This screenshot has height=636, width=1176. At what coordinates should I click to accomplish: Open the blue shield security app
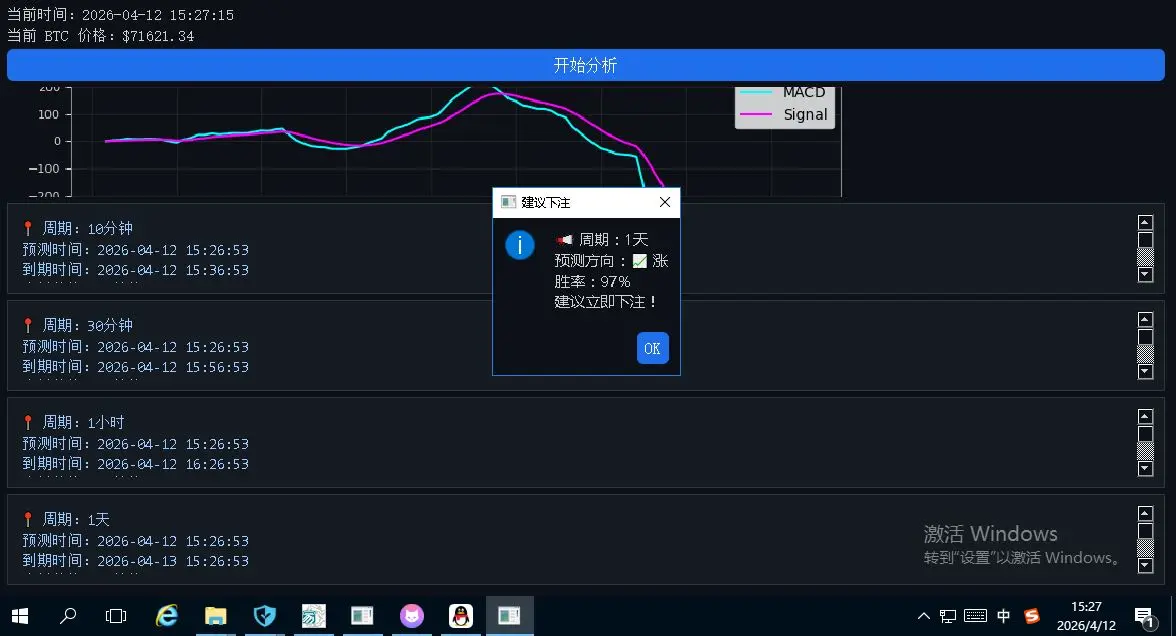pos(265,616)
